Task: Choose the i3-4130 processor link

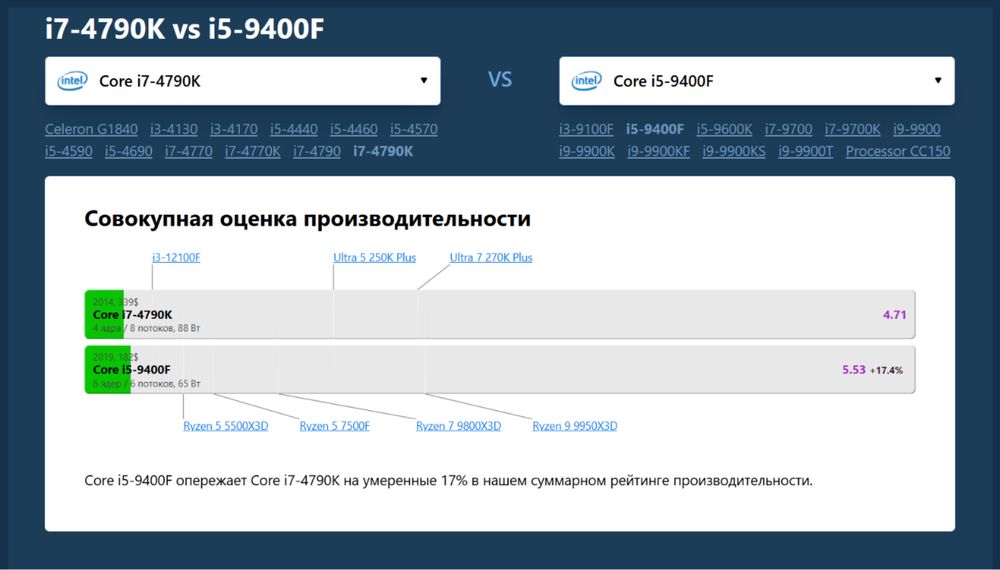Action: (174, 129)
